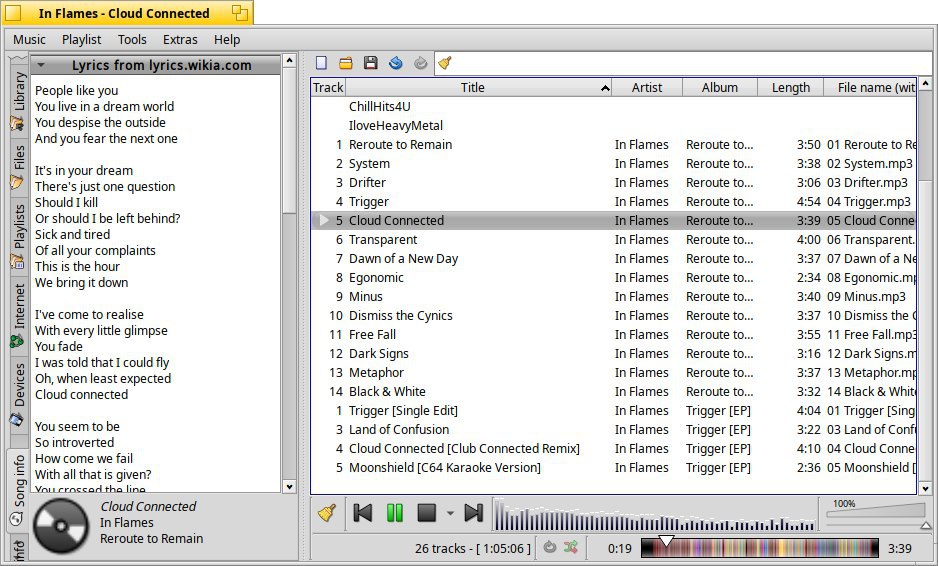Sort playlist by the Album column header

pyautogui.click(x=720, y=87)
